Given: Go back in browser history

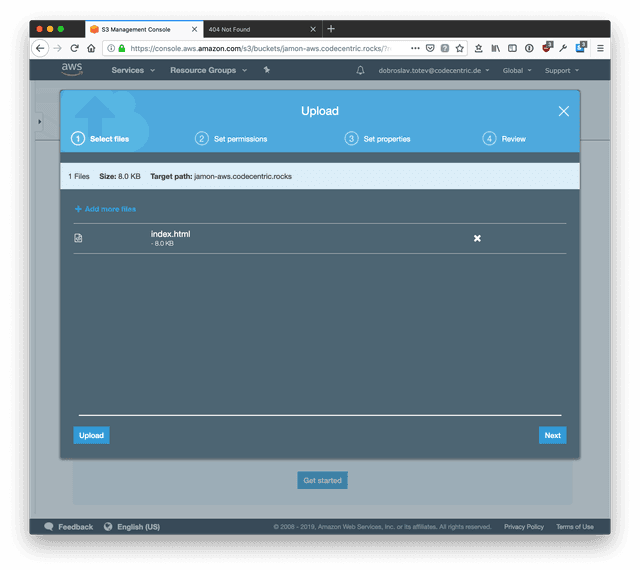Looking at the screenshot, I should click(40, 48).
